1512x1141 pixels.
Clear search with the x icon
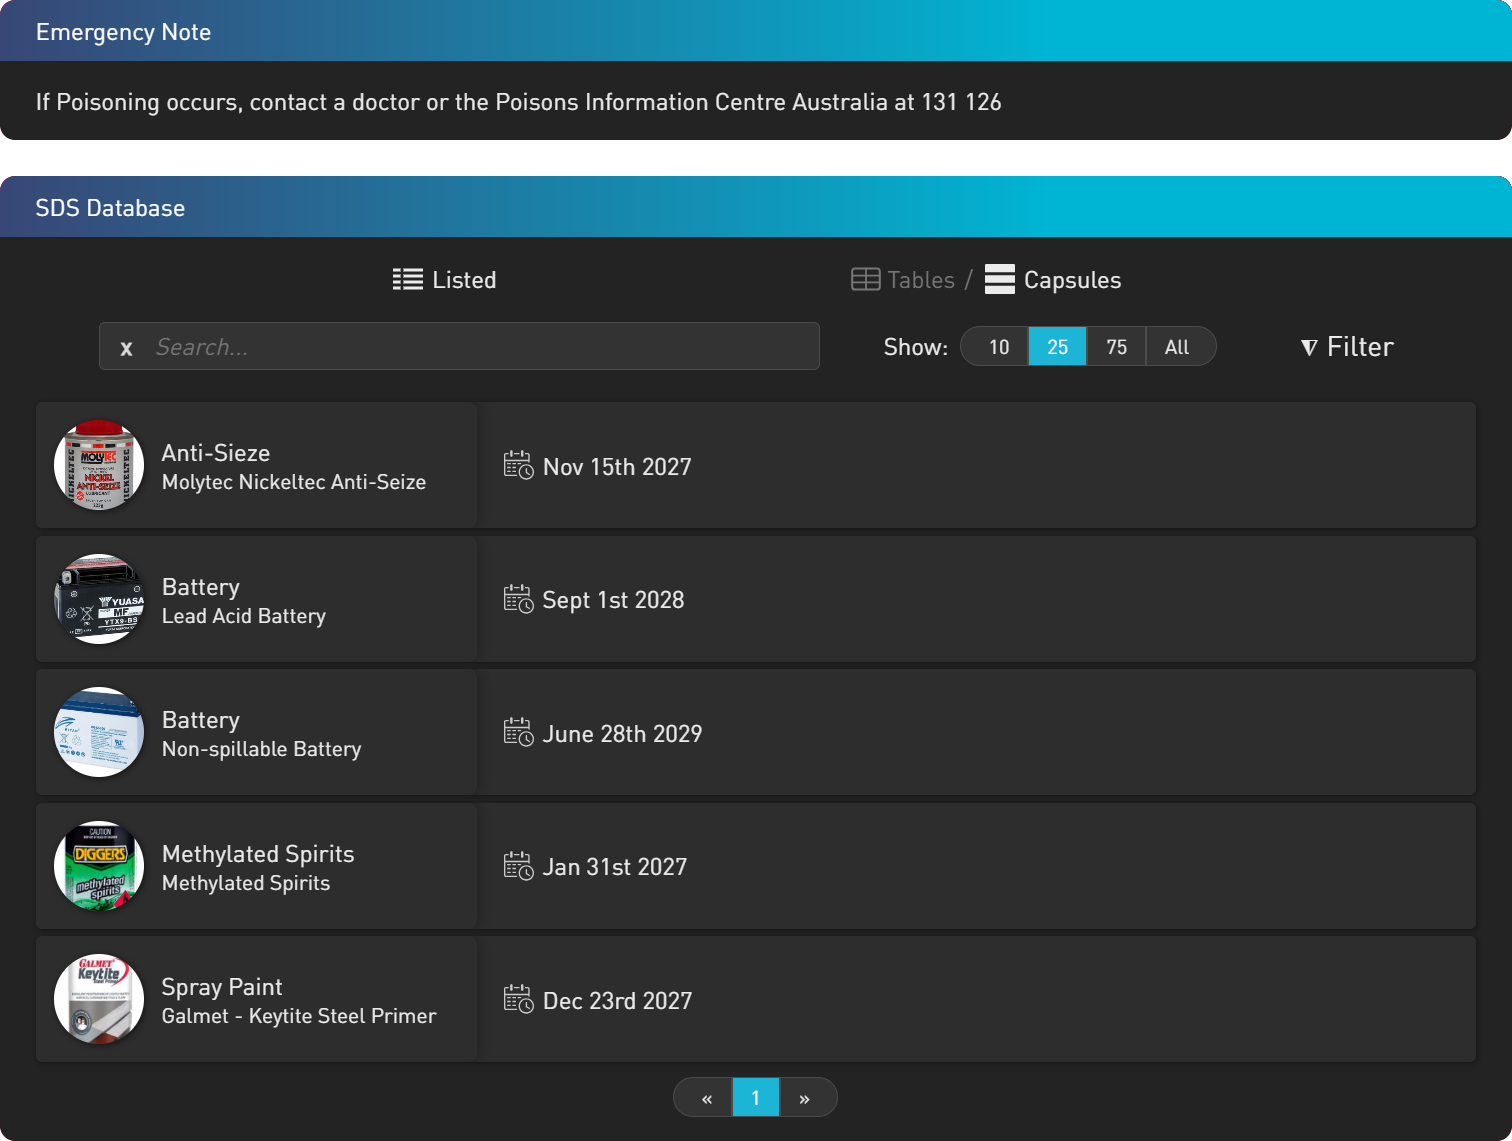point(126,348)
